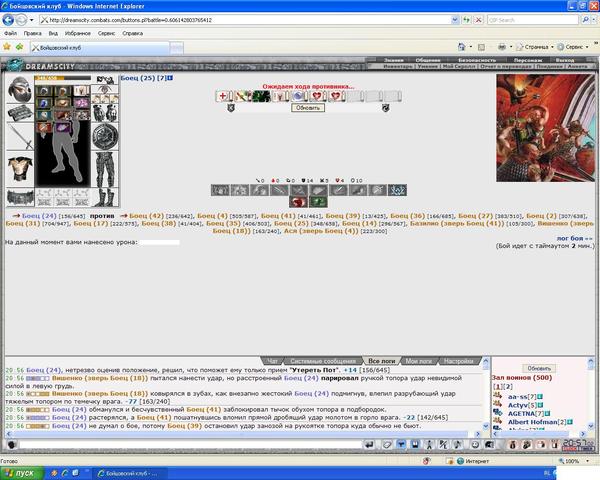Click the leg armor slot
The image size is (600, 480).
click(x=105, y=169)
